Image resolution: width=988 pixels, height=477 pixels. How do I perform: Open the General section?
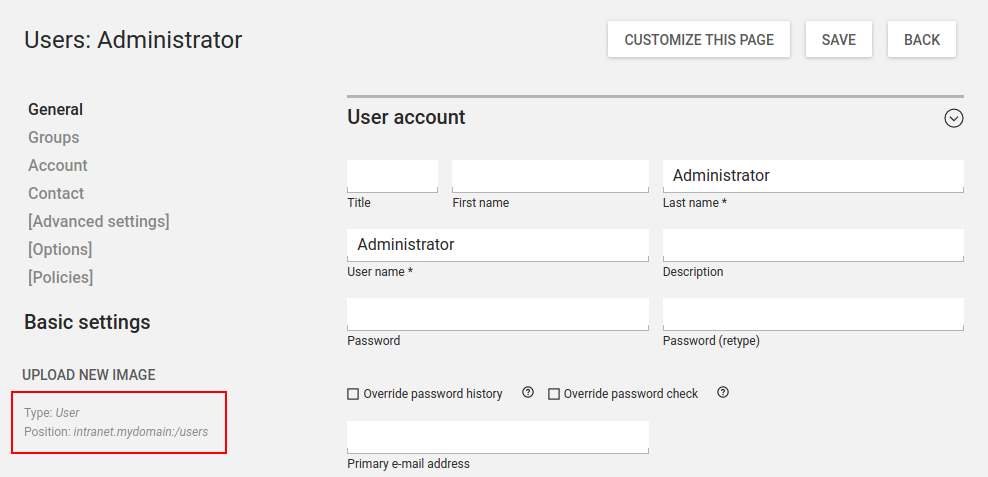point(55,109)
